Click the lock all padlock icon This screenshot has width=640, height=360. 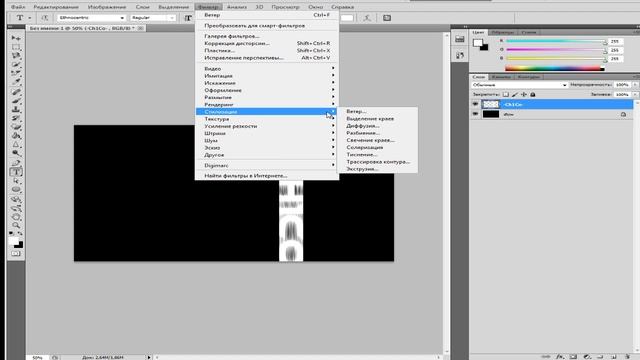pos(533,94)
